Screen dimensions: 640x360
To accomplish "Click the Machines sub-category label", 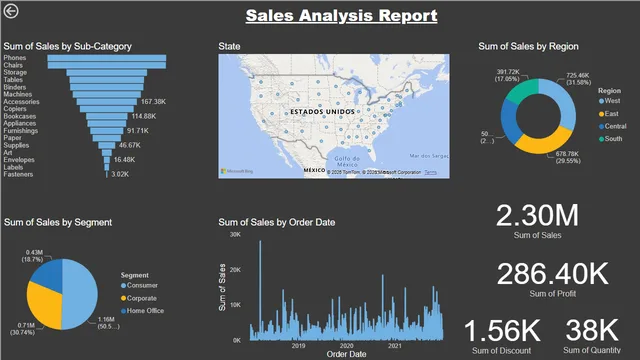I will 18,94.
